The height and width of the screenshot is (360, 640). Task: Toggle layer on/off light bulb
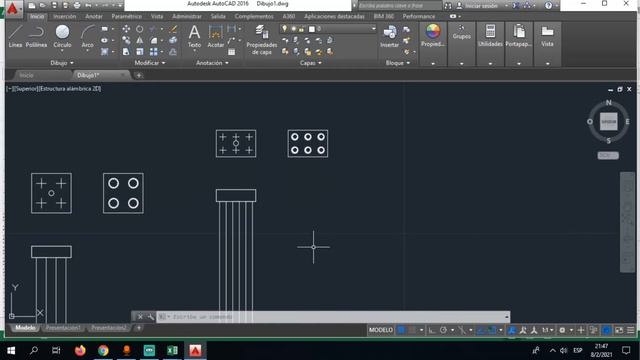click(284, 29)
